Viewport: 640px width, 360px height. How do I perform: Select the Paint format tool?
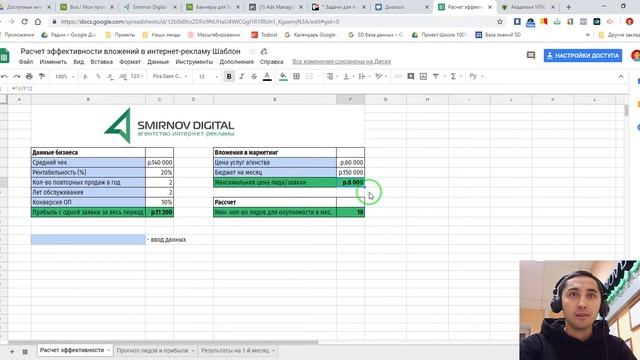tap(42, 76)
